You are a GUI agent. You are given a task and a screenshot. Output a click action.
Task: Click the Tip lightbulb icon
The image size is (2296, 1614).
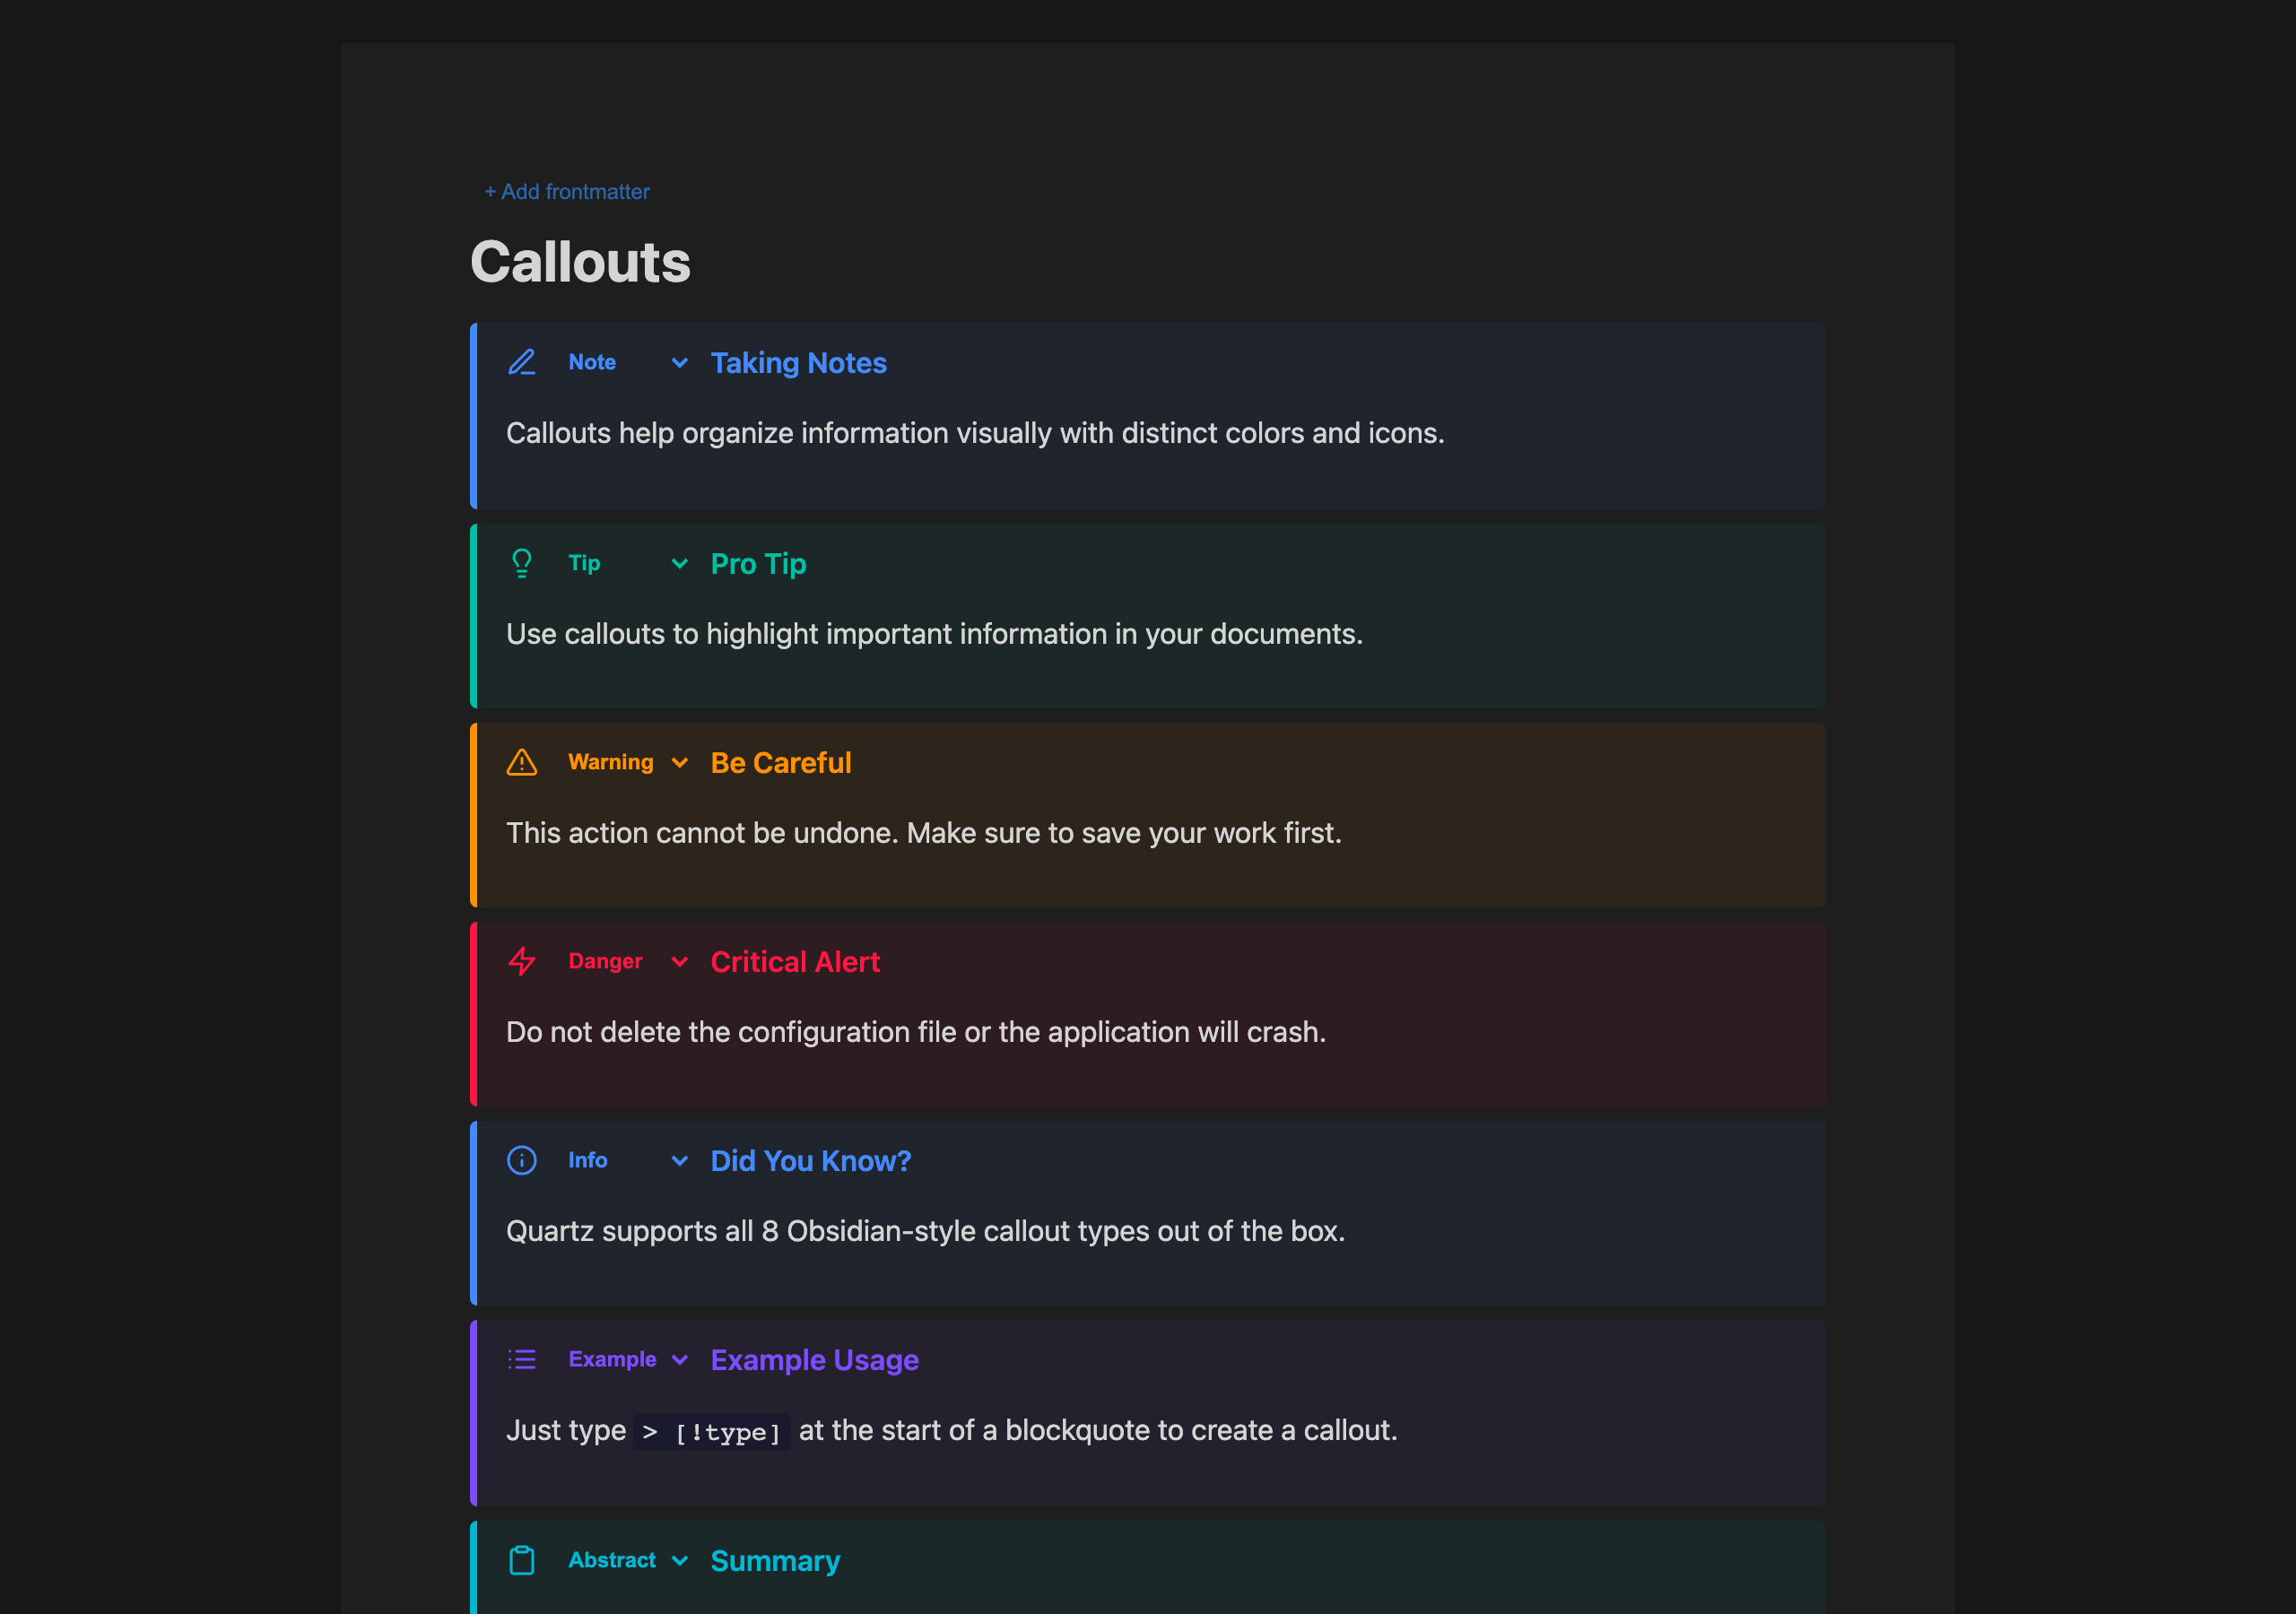click(x=521, y=562)
